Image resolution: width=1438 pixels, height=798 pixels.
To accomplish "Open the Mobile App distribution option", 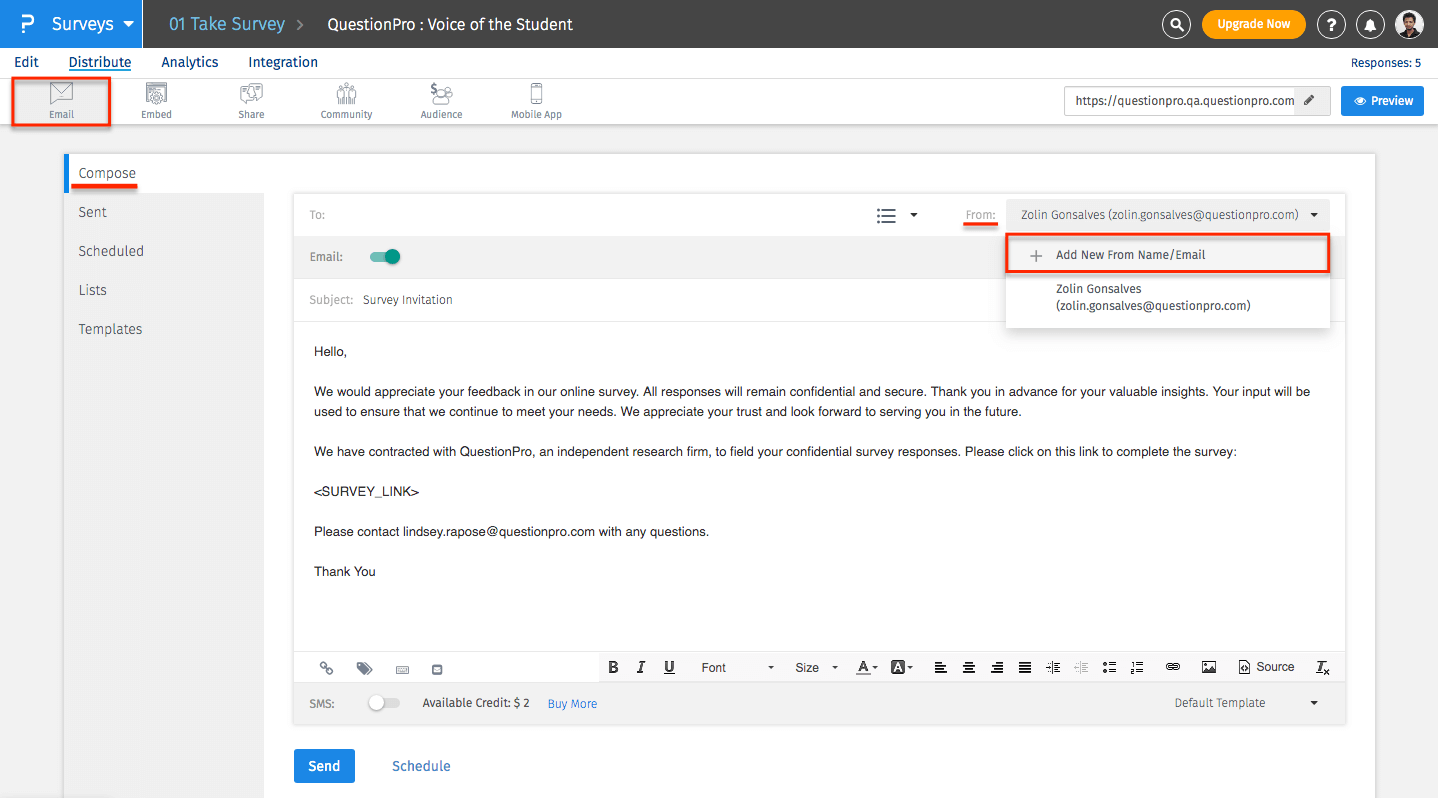I will (536, 101).
